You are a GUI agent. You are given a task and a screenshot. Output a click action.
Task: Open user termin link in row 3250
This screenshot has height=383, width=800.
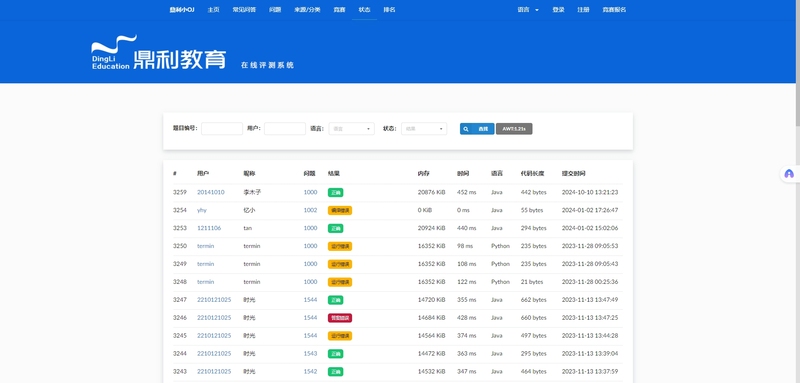(x=206, y=246)
